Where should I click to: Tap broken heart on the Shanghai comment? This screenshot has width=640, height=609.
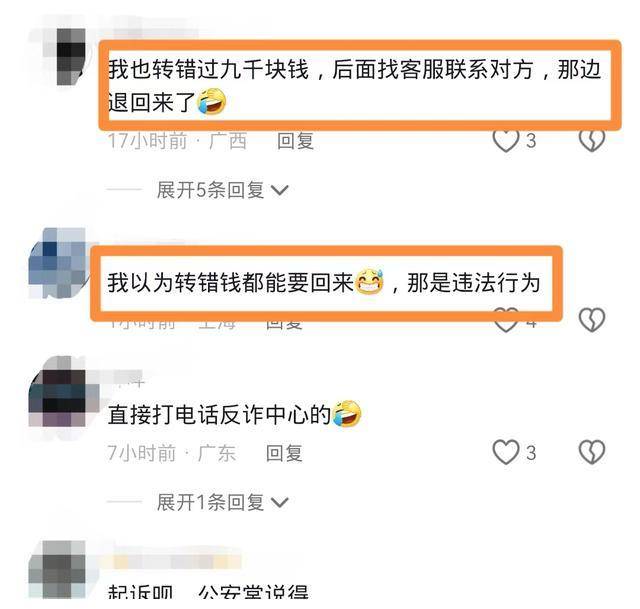(592, 319)
